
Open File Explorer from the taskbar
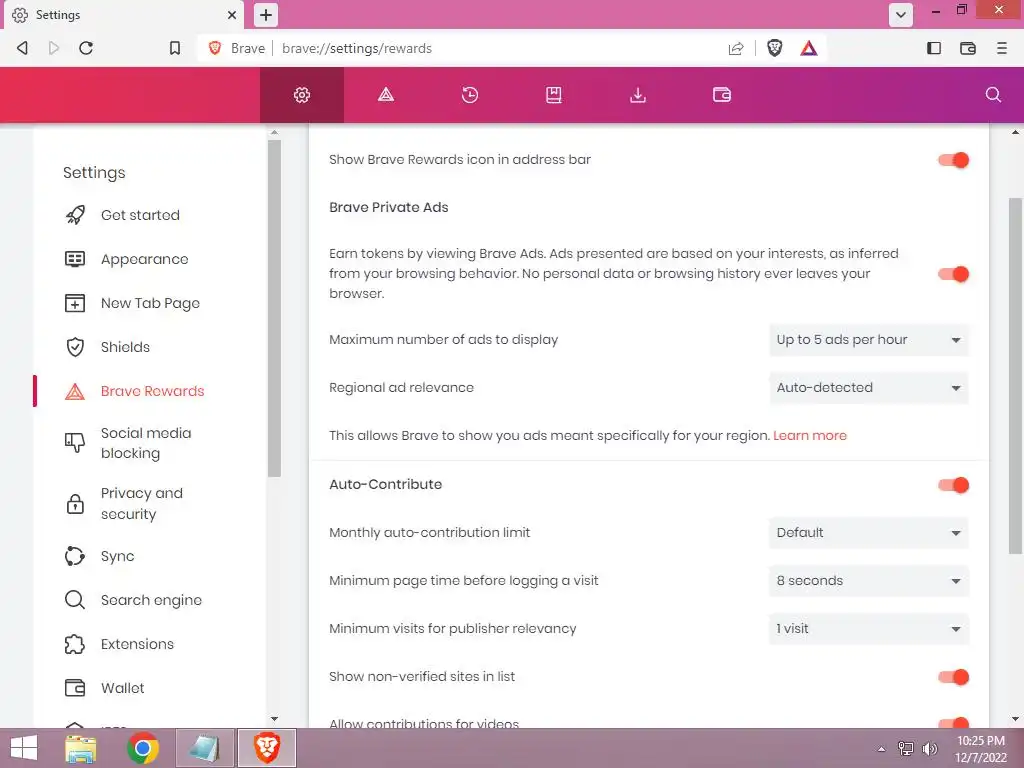(x=81, y=748)
